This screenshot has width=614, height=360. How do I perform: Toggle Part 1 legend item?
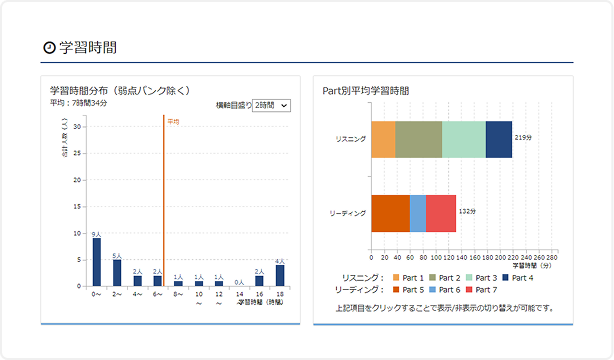point(408,278)
